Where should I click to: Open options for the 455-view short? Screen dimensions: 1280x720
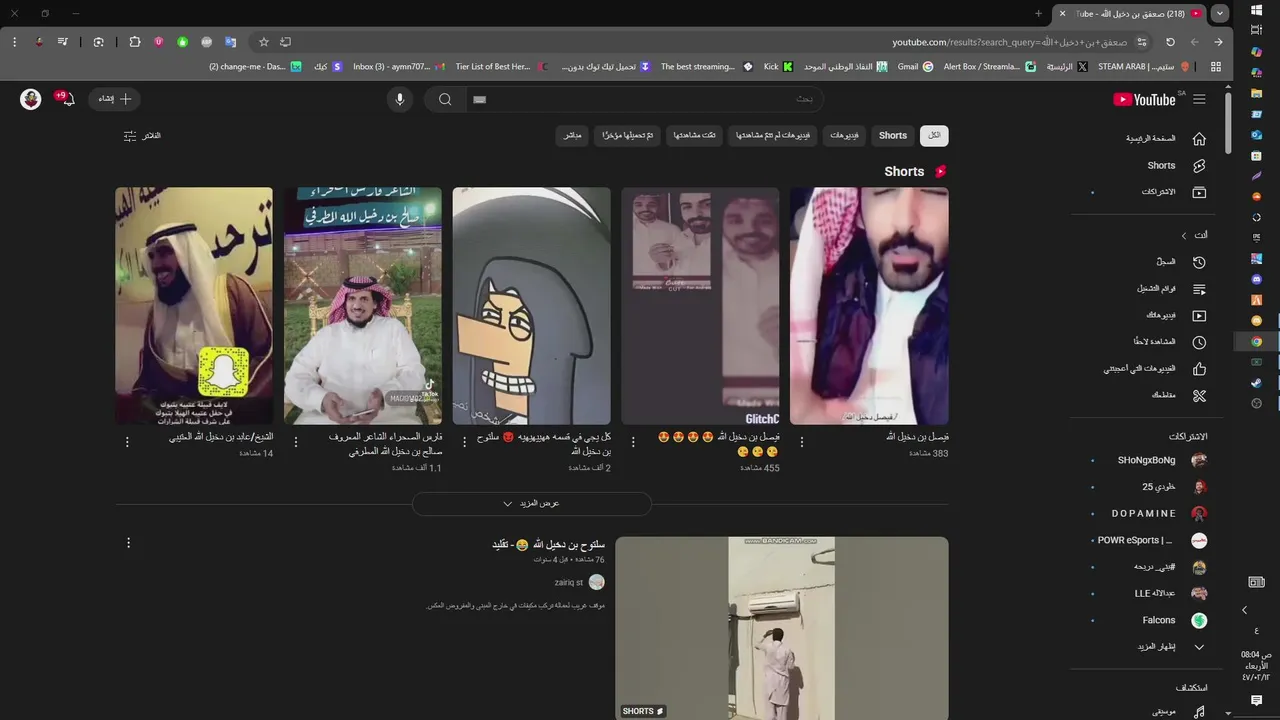pos(633,442)
